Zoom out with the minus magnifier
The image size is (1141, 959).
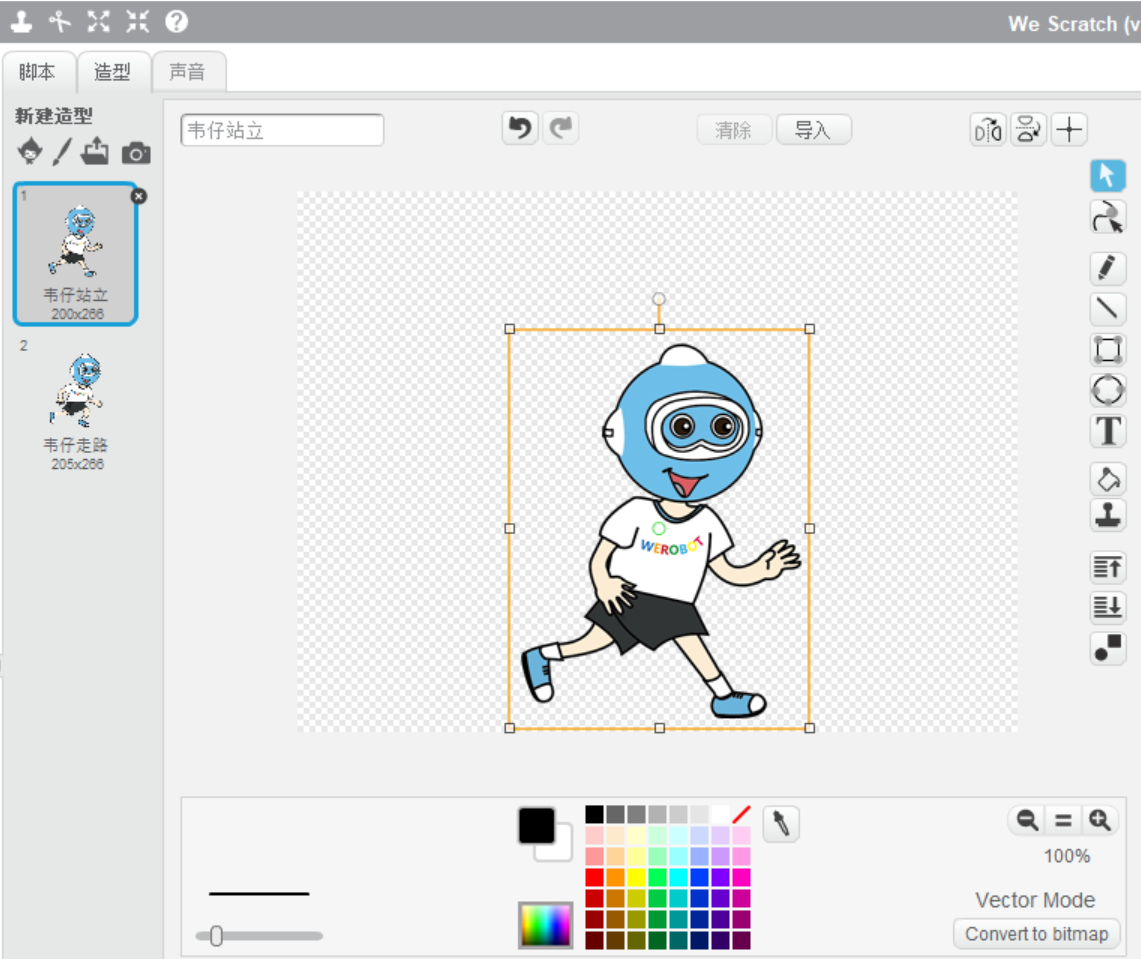click(1027, 820)
